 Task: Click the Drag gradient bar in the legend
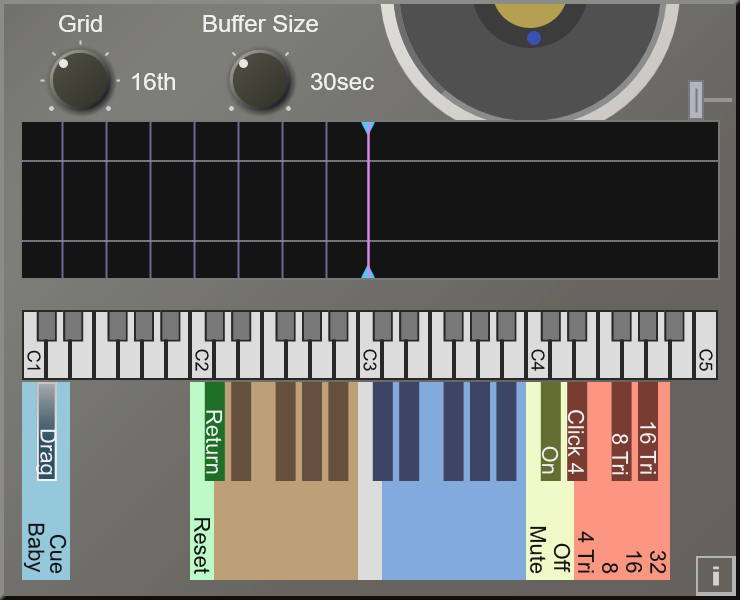tap(47, 432)
